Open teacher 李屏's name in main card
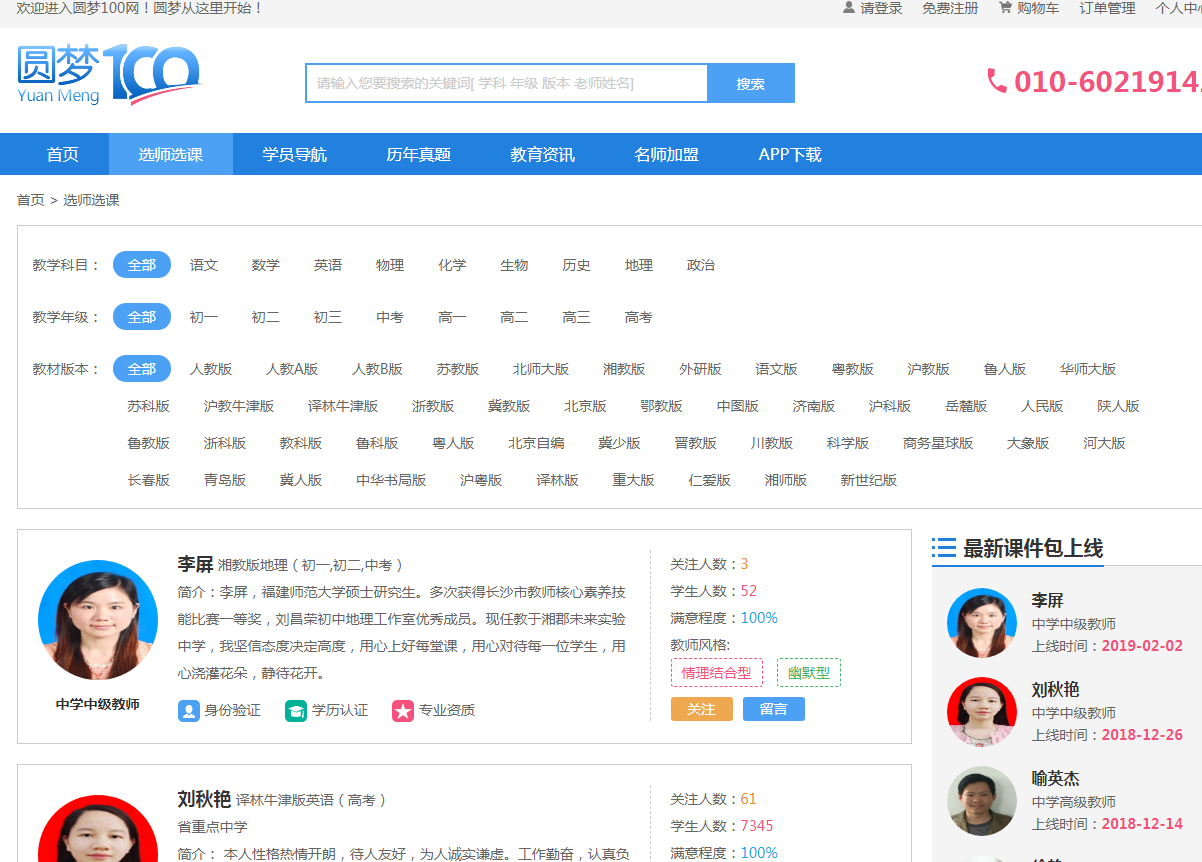Screen dimensions: 1202x862 (x=195, y=565)
